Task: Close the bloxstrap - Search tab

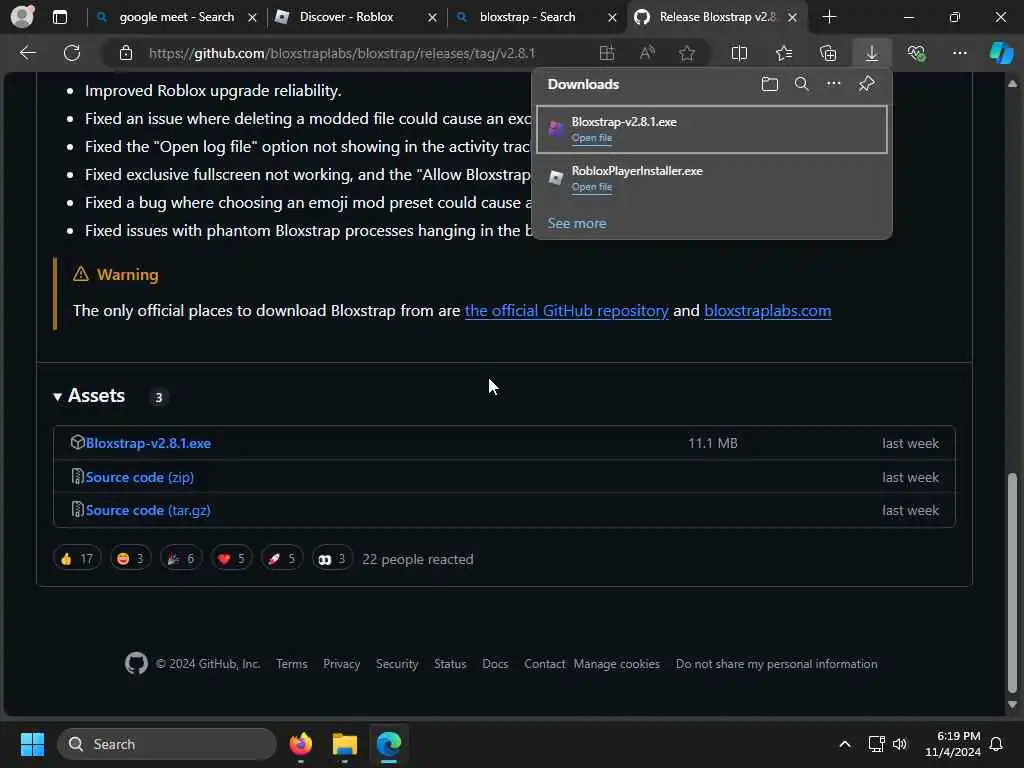Action: point(612,18)
